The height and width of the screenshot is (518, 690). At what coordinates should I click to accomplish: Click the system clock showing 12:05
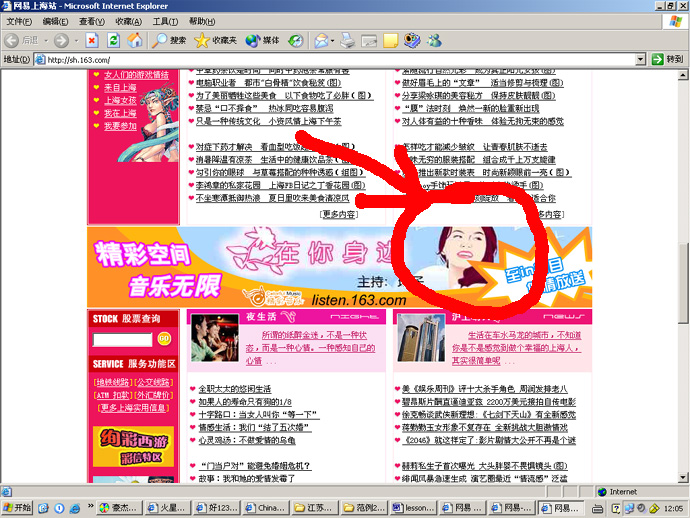[674, 508]
